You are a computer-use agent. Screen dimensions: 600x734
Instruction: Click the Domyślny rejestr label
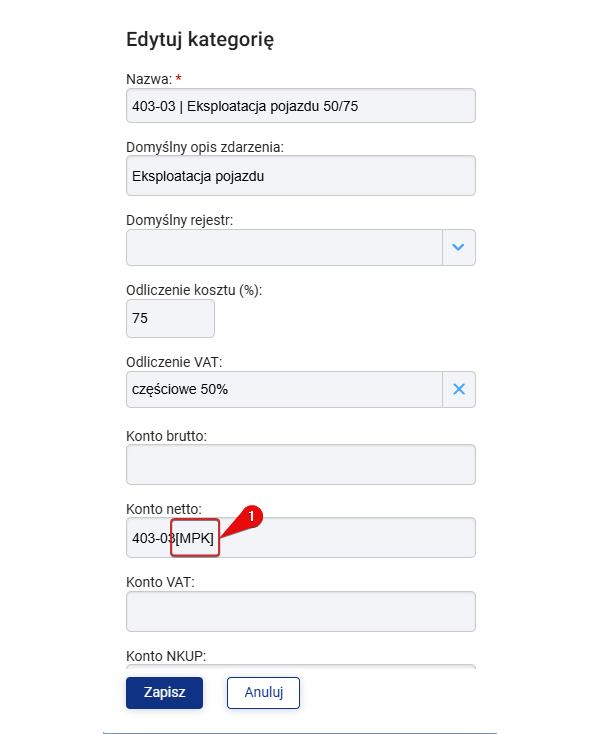tap(179, 220)
